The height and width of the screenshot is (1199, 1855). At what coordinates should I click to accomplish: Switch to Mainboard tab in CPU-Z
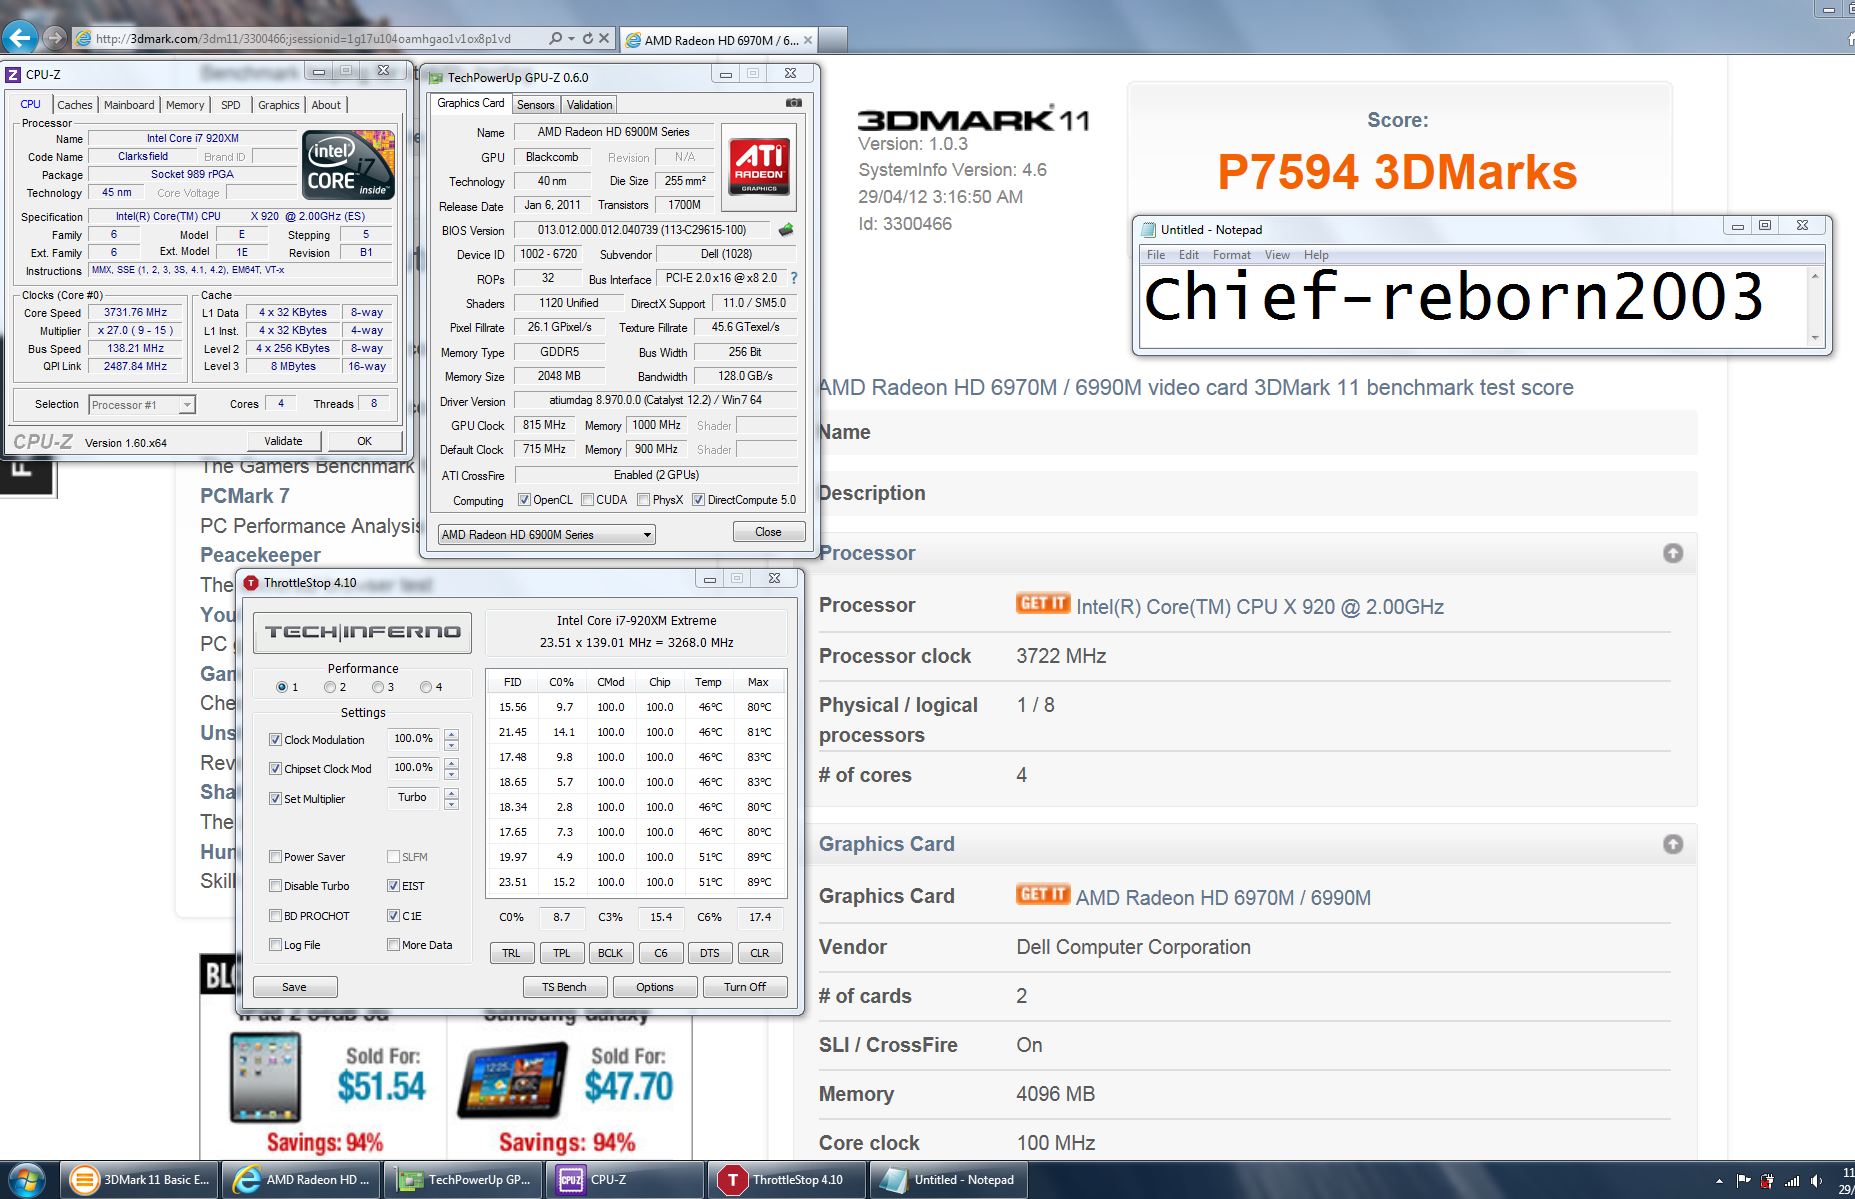[x=129, y=105]
